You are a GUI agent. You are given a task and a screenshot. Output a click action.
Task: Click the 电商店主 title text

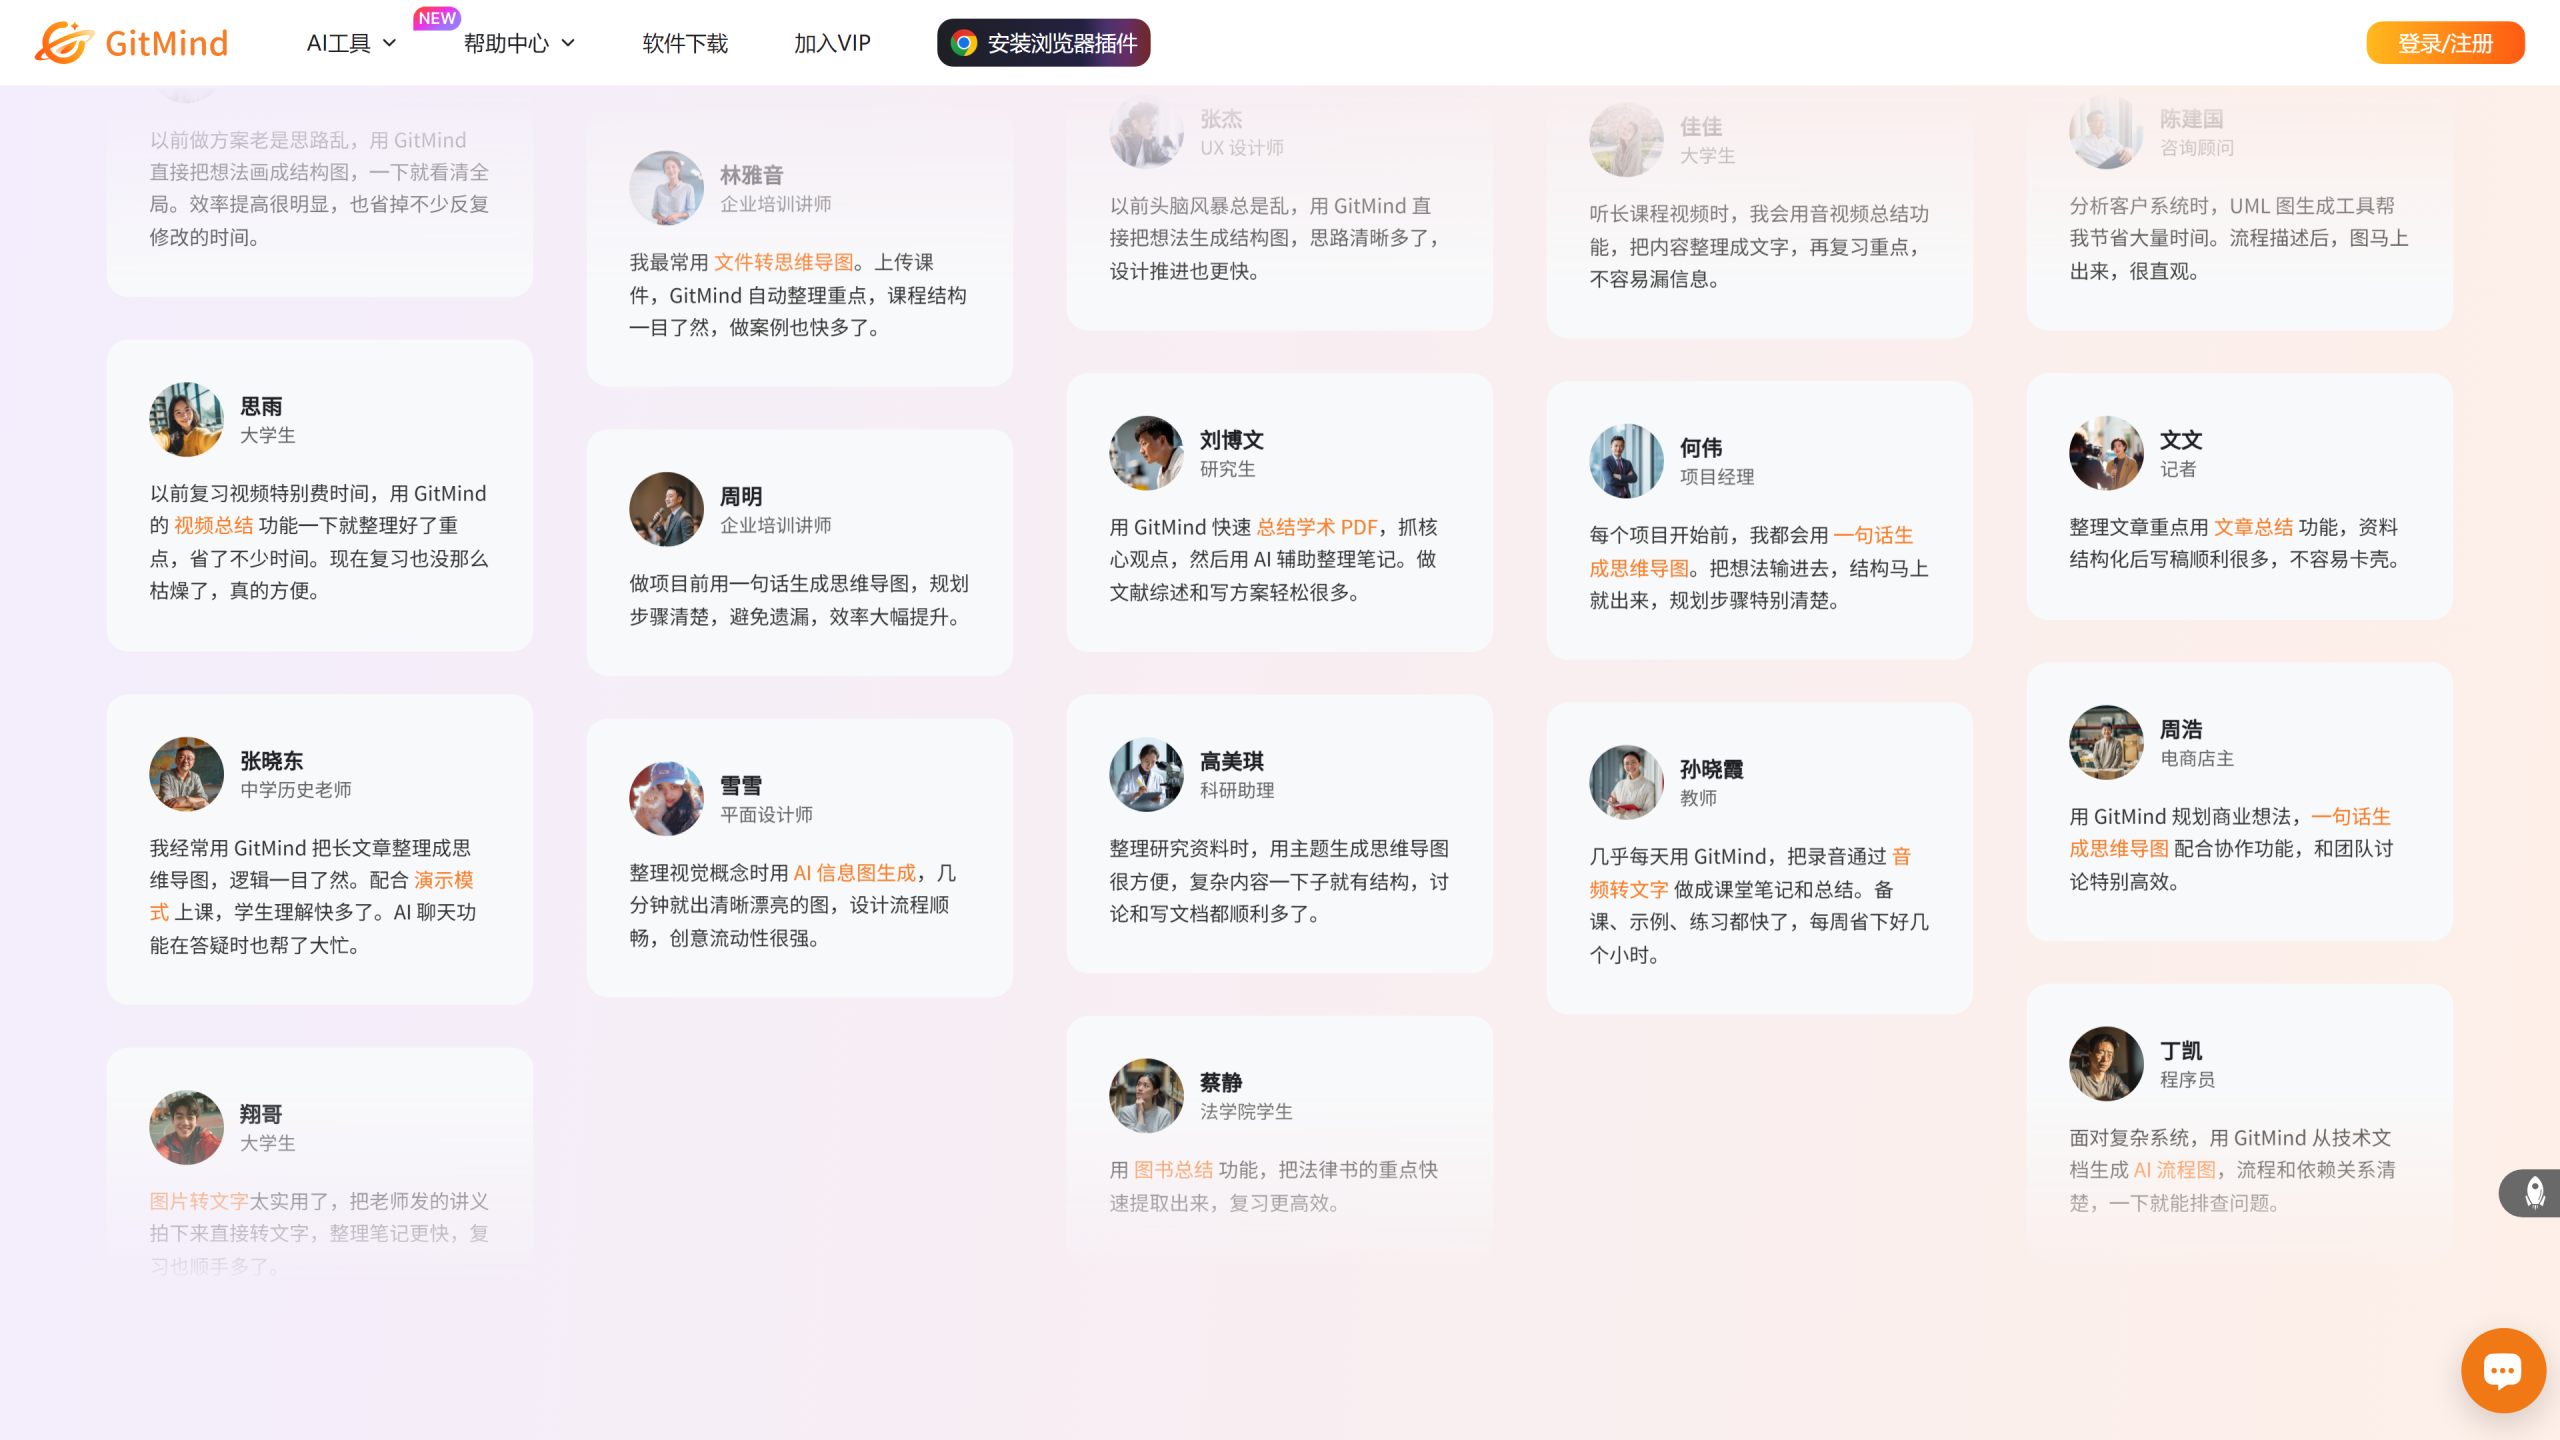click(2197, 758)
